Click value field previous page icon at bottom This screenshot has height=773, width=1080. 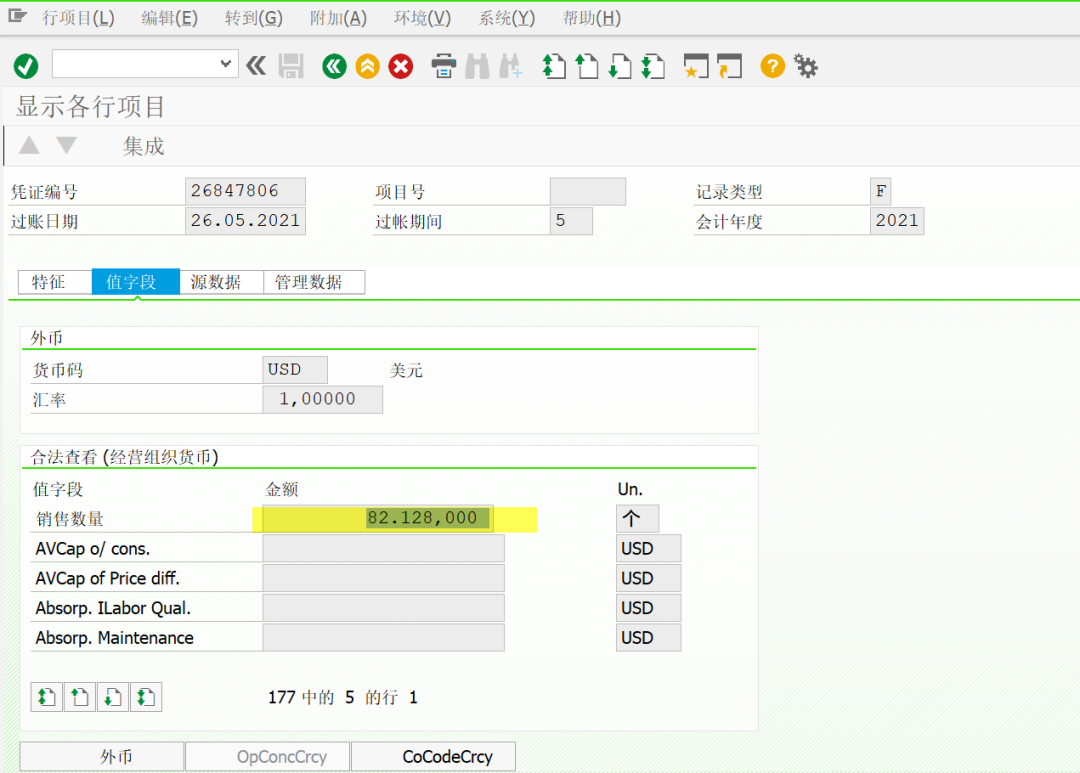coord(80,697)
